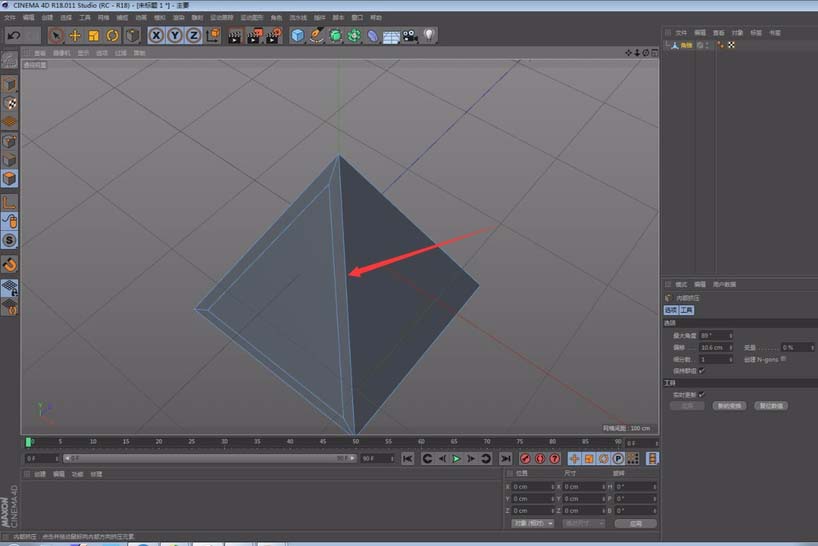818x546 pixels.
Task: Click the reset values button
Action: tap(771, 406)
